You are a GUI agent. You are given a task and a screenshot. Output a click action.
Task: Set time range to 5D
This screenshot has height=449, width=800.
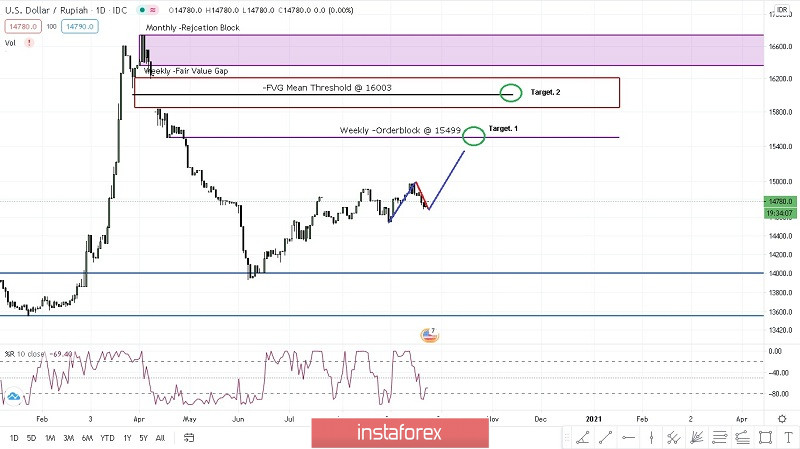[x=31, y=438]
